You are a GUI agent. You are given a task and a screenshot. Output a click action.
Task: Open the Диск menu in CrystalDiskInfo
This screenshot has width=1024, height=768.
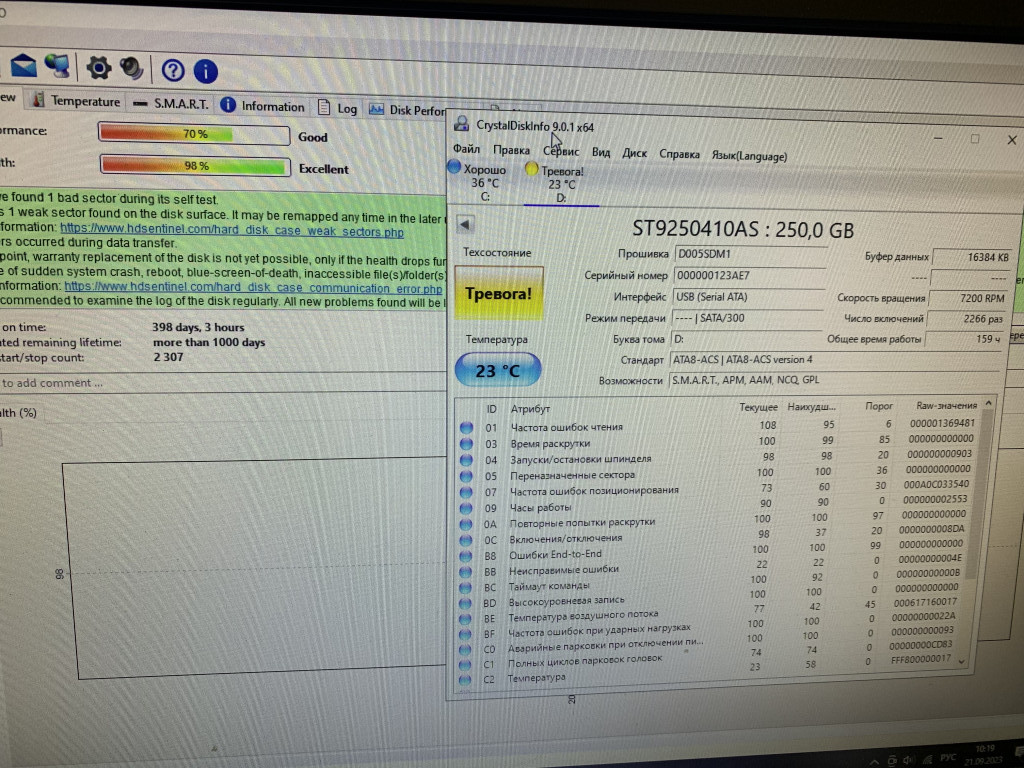[634, 153]
